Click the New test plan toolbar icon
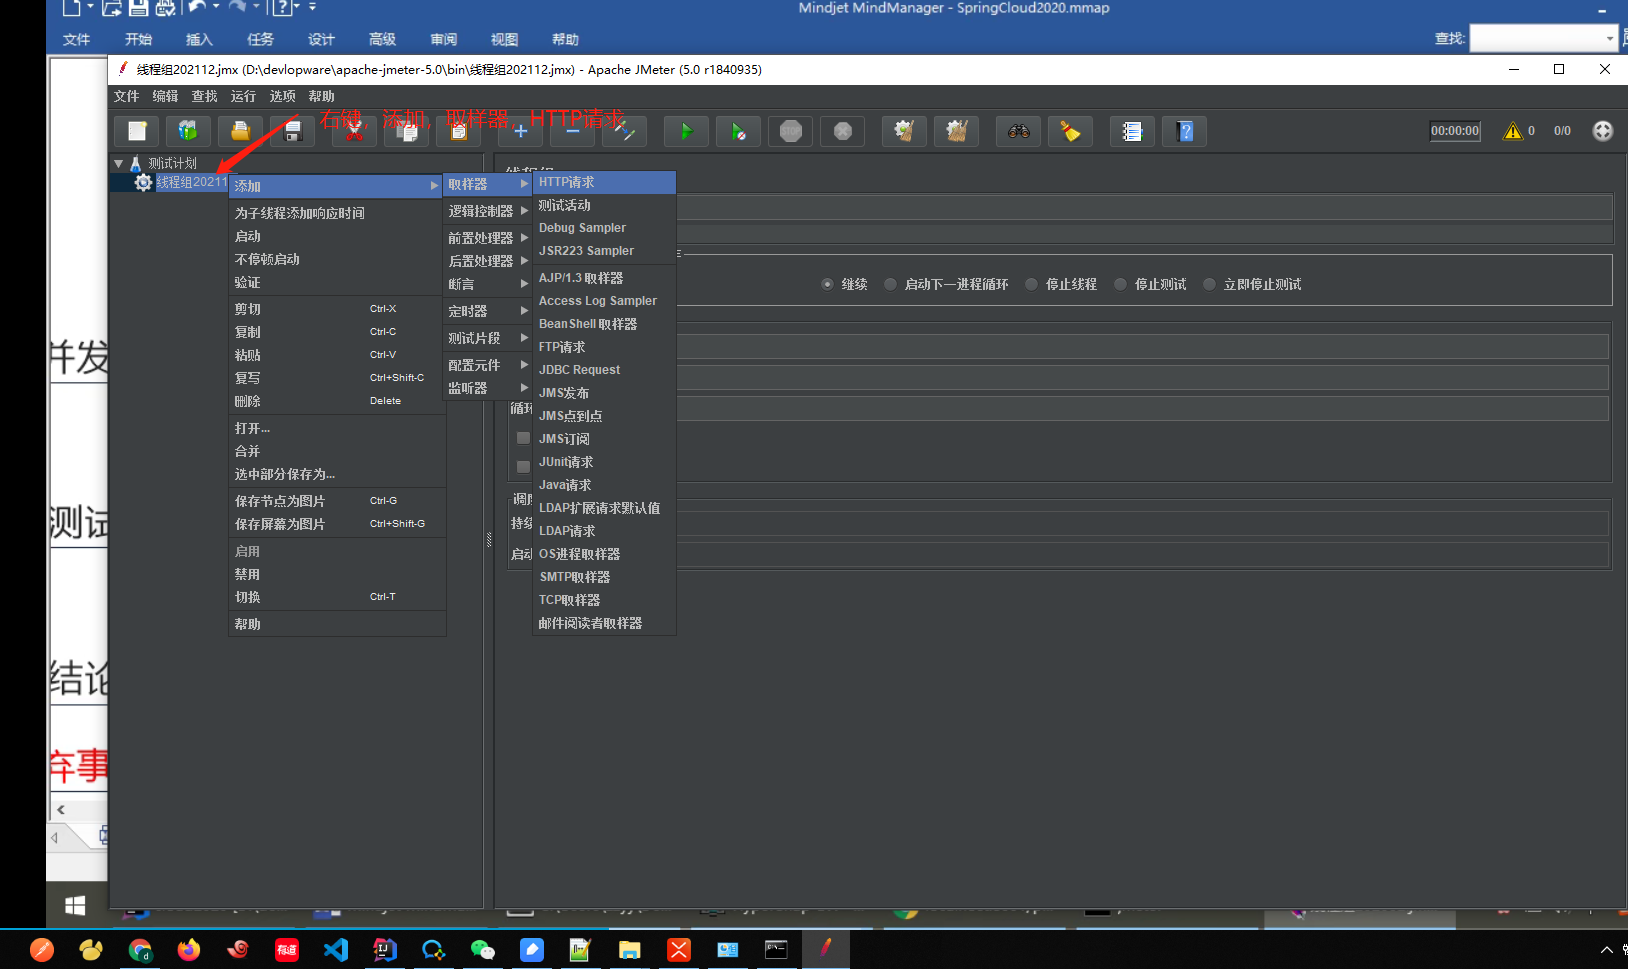Screen dimensions: 1628x969 pos(137,131)
